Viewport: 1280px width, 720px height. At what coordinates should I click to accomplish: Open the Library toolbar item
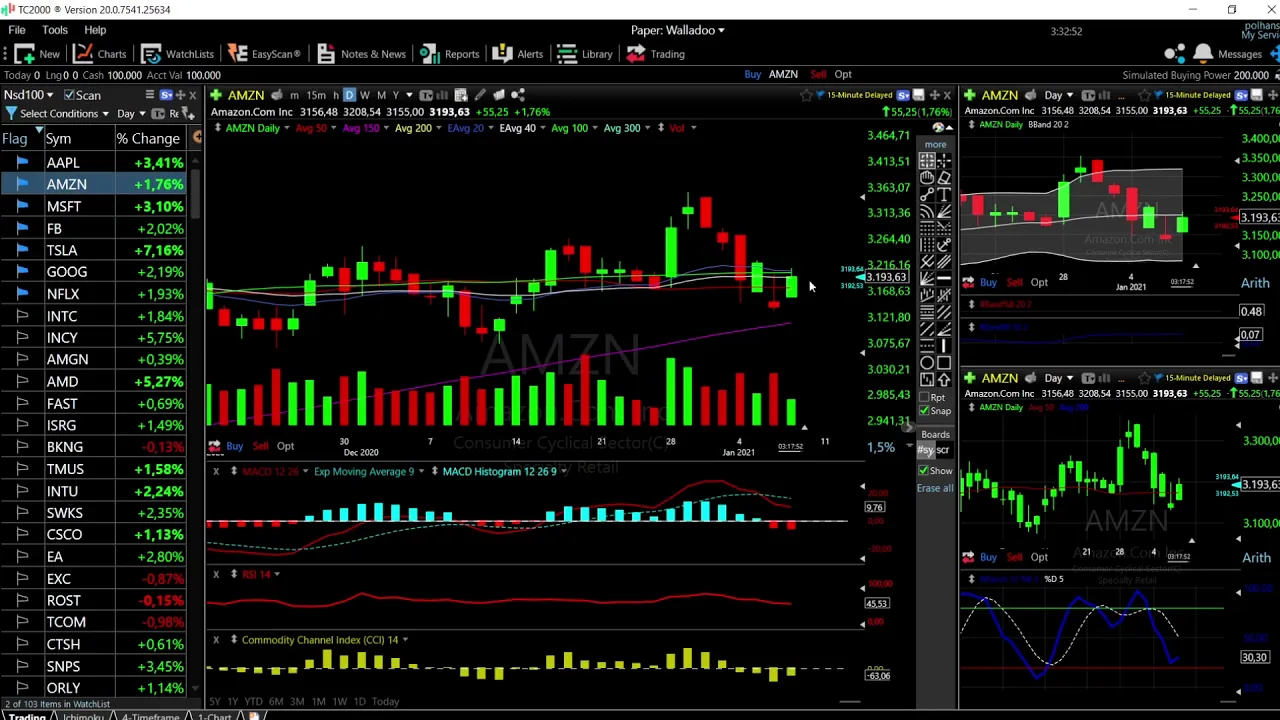point(585,54)
